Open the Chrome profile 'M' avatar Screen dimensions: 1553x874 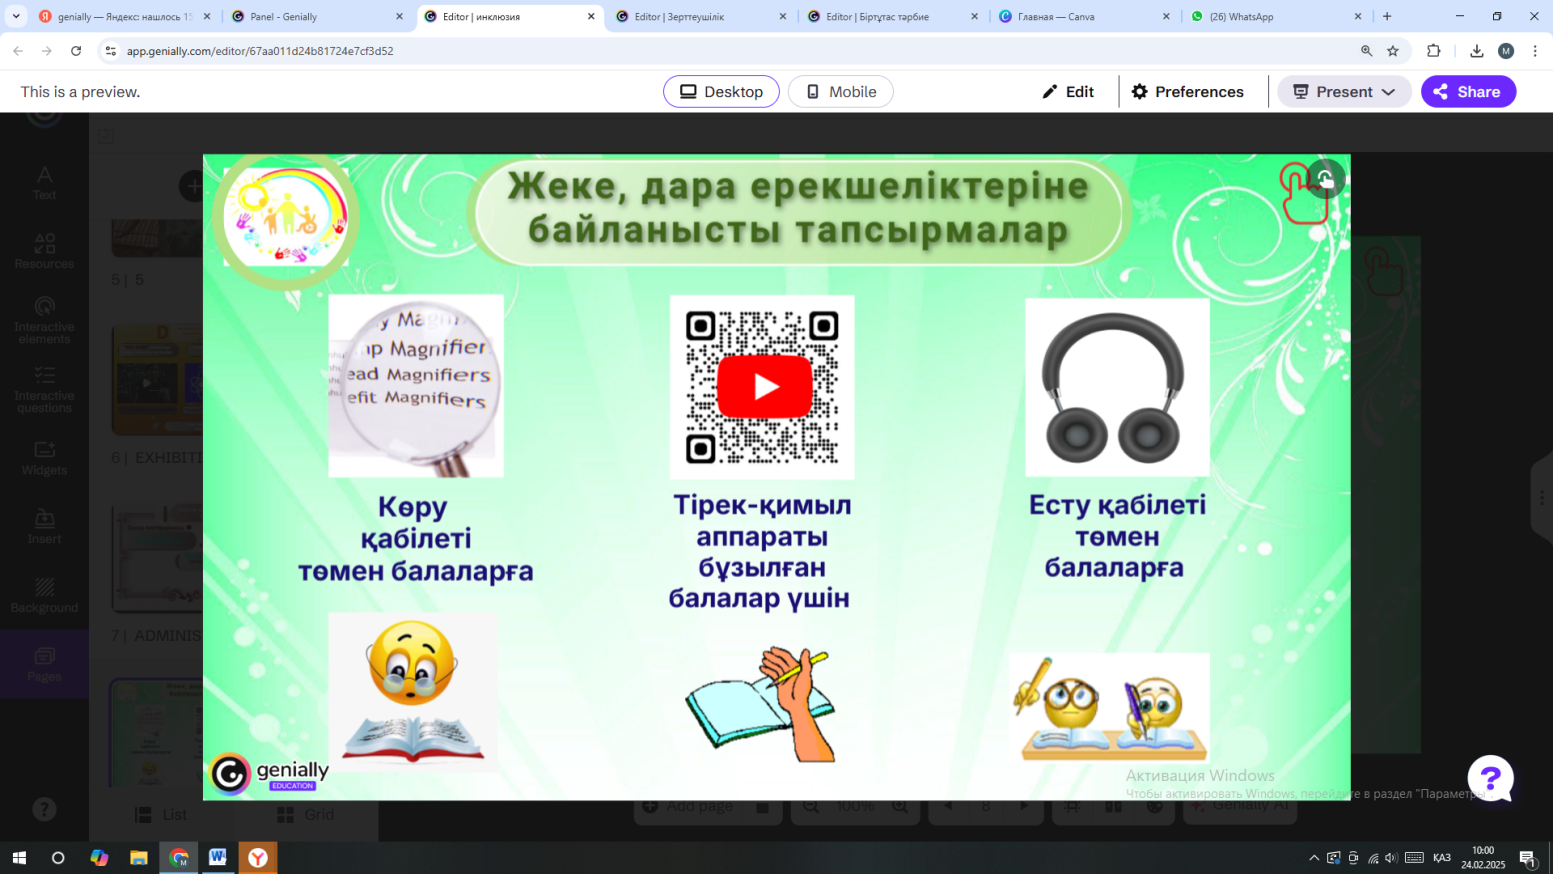(1506, 51)
